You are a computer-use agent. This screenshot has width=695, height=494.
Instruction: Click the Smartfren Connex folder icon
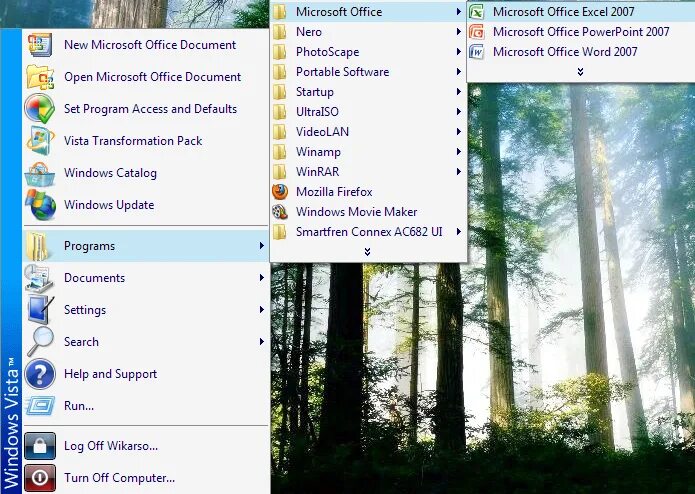click(279, 232)
